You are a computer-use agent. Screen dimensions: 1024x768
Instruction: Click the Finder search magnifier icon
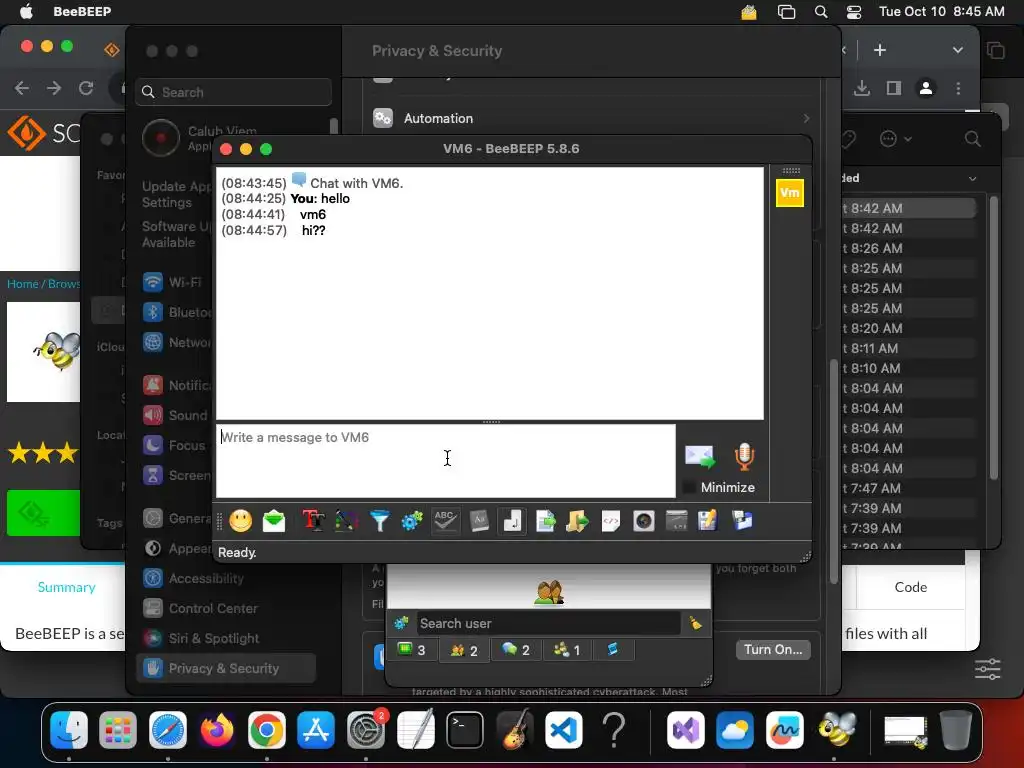pos(972,138)
